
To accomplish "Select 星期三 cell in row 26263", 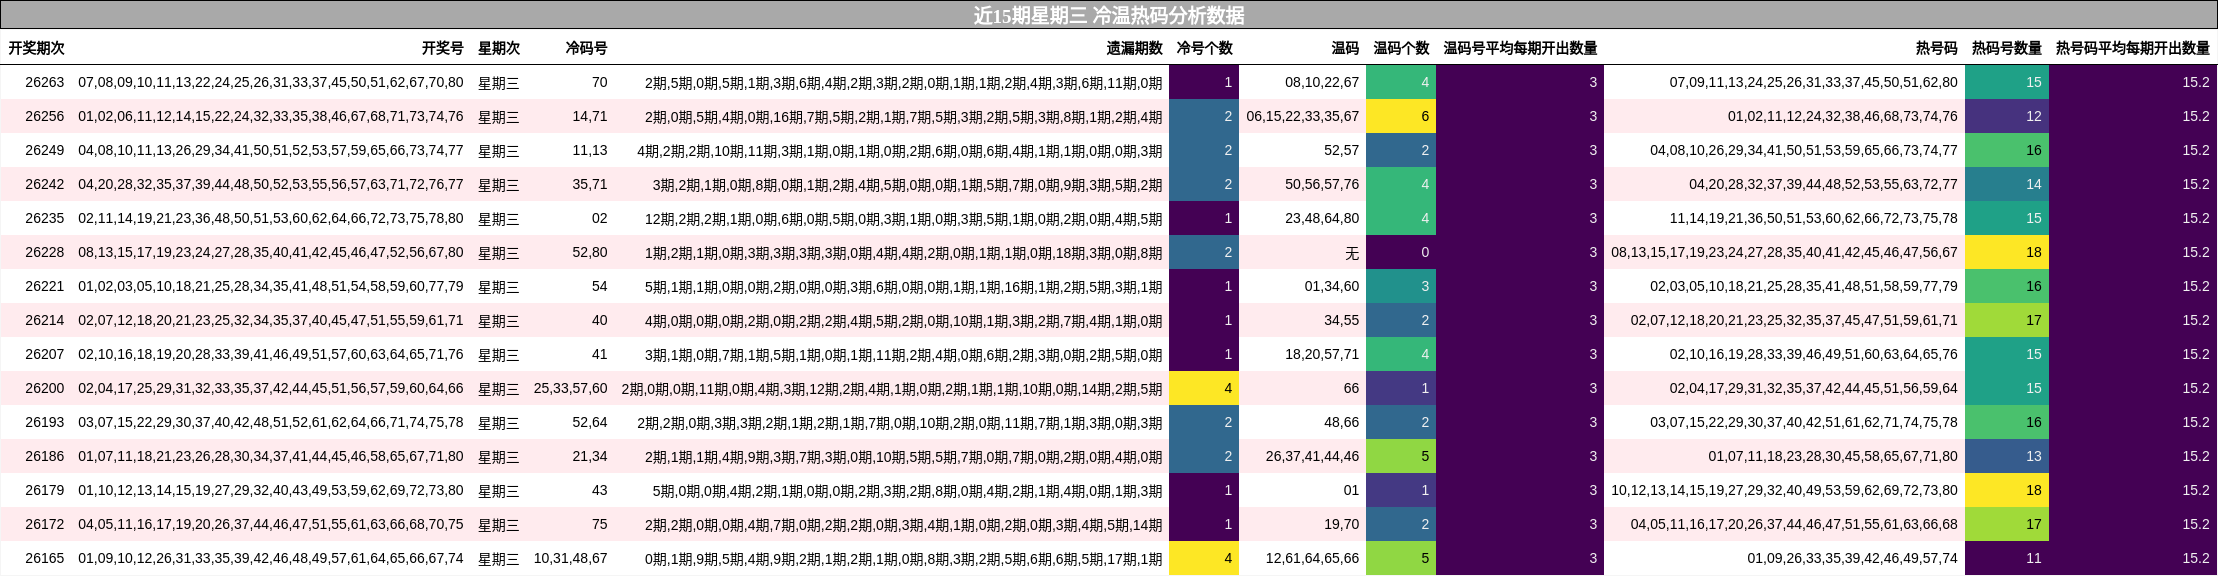I will [x=499, y=82].
